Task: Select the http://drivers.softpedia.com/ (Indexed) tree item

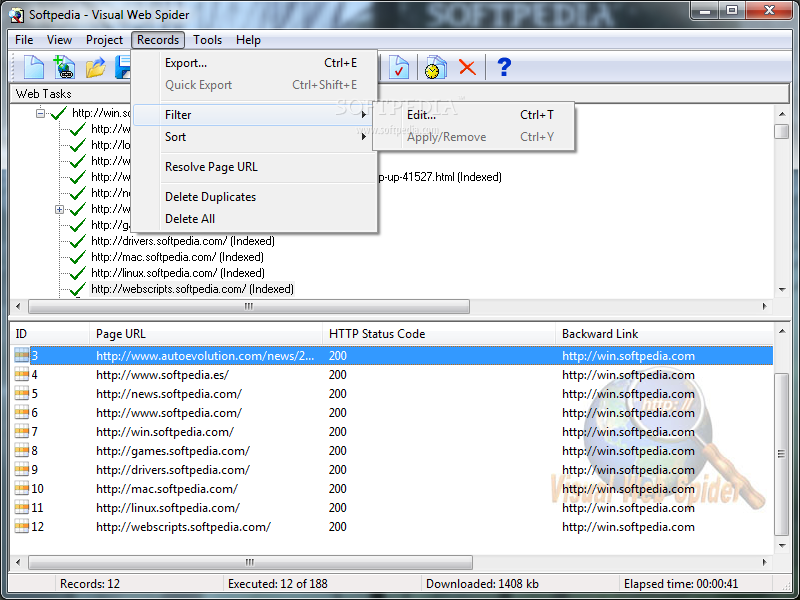Action: 183,241
